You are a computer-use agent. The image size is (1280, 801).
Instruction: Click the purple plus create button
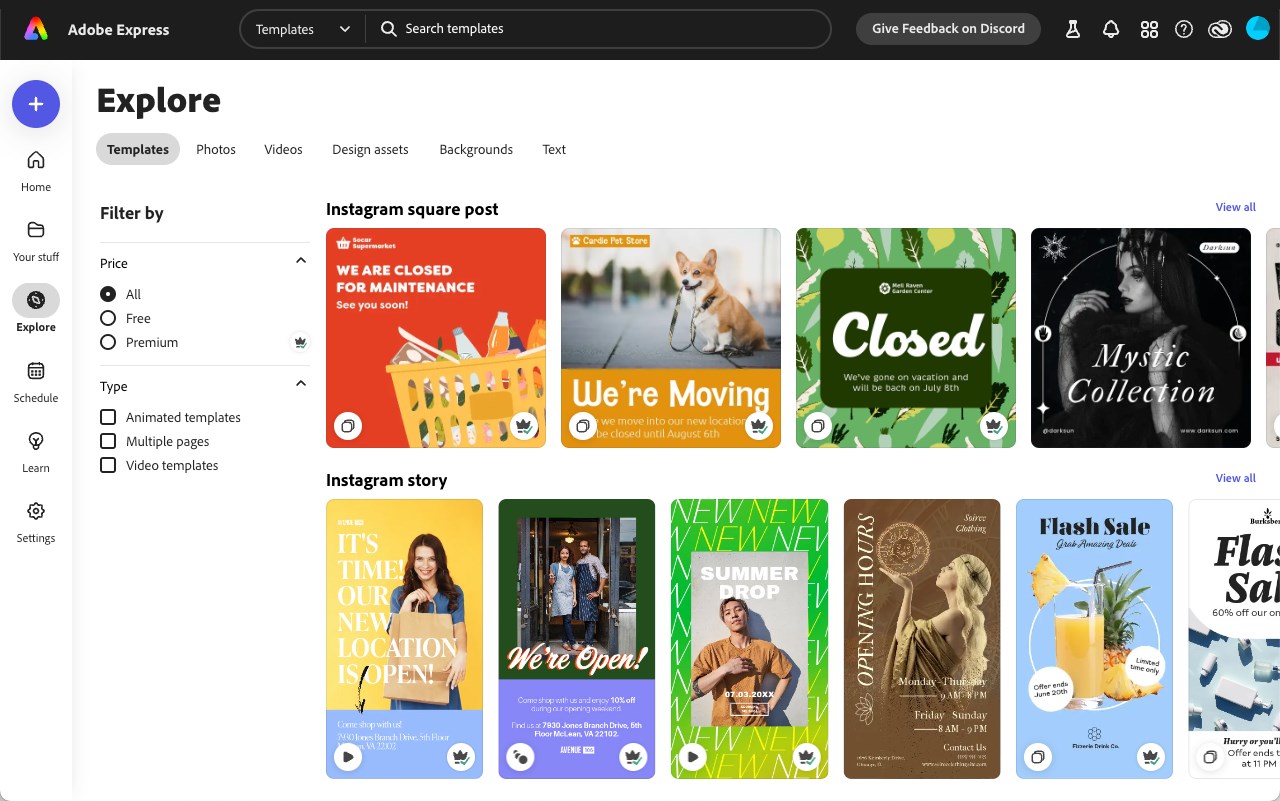(x=35, y=104)
